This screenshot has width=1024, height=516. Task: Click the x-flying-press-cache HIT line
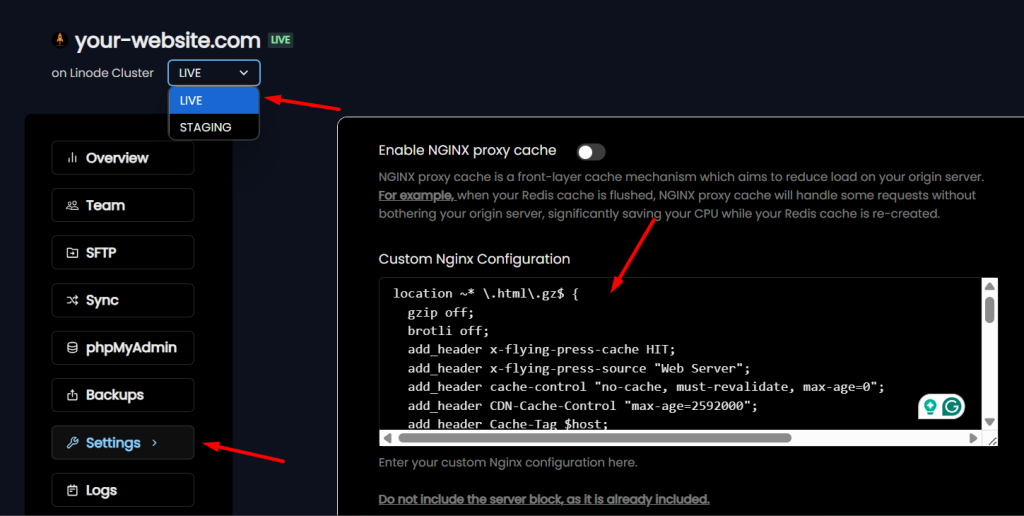[541, 349]
